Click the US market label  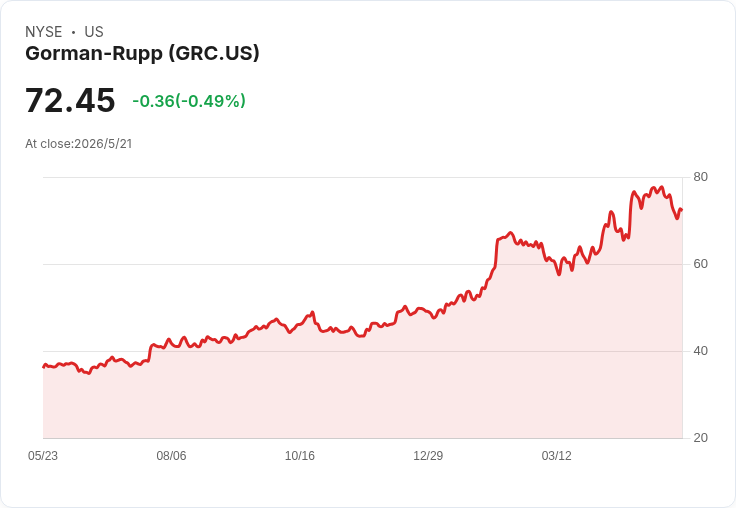point(94,32)
